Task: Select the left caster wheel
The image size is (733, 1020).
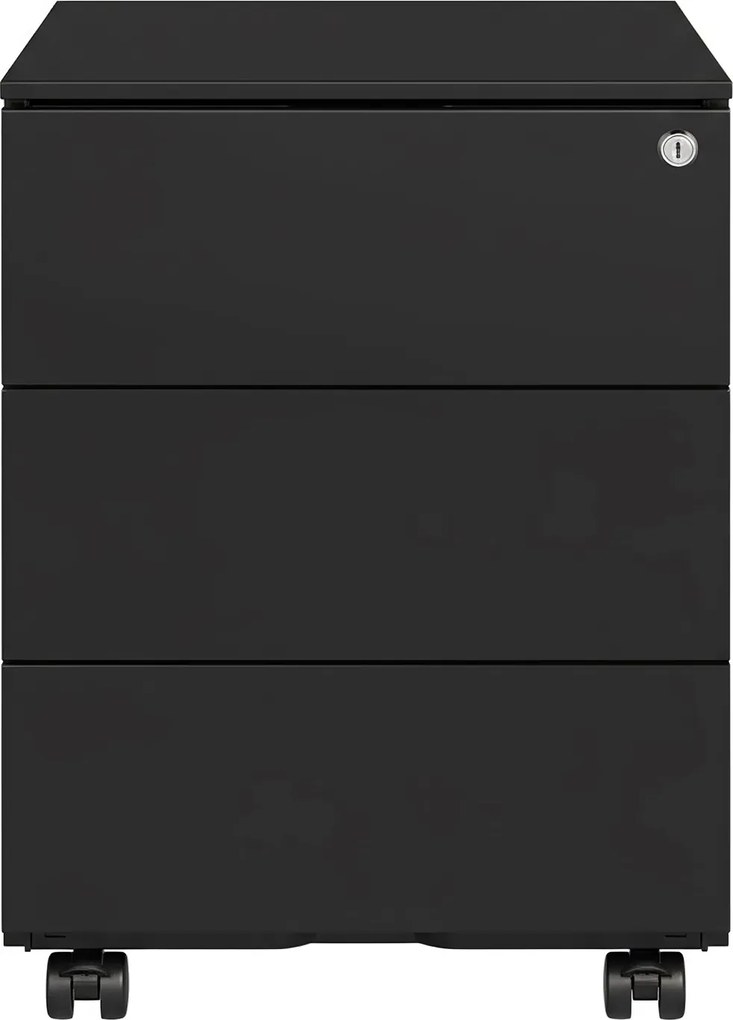Action: coord(87,984)
